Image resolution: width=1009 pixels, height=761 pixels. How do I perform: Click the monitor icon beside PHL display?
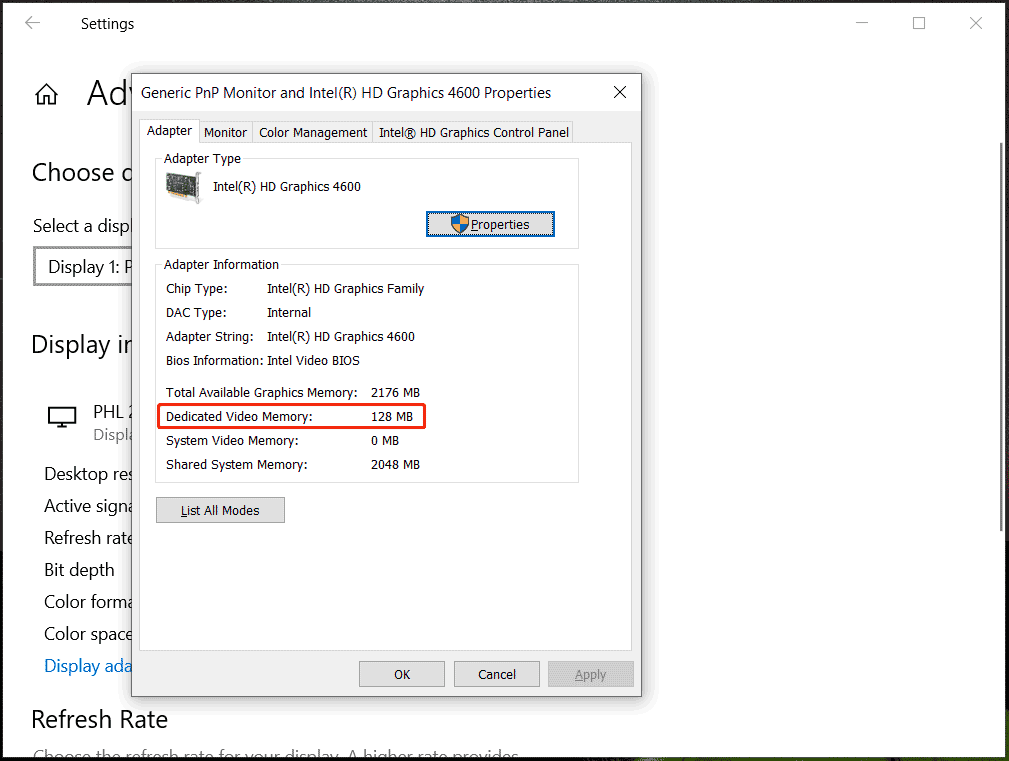pyautogui.click(x=62, y=417)
